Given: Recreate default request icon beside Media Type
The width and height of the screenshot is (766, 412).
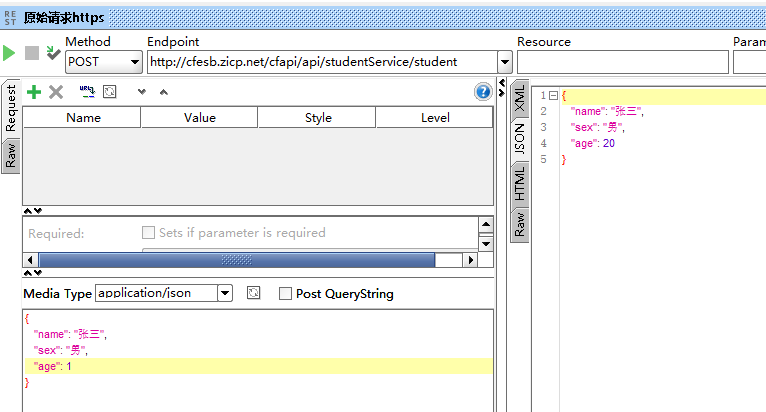Looking at the screenshot, I should (x=253, y=293).
